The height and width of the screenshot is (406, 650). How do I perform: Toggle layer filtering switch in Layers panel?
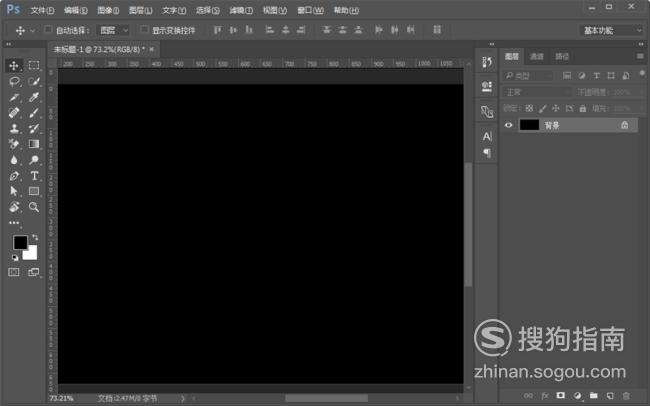click(x=642, y=74)
